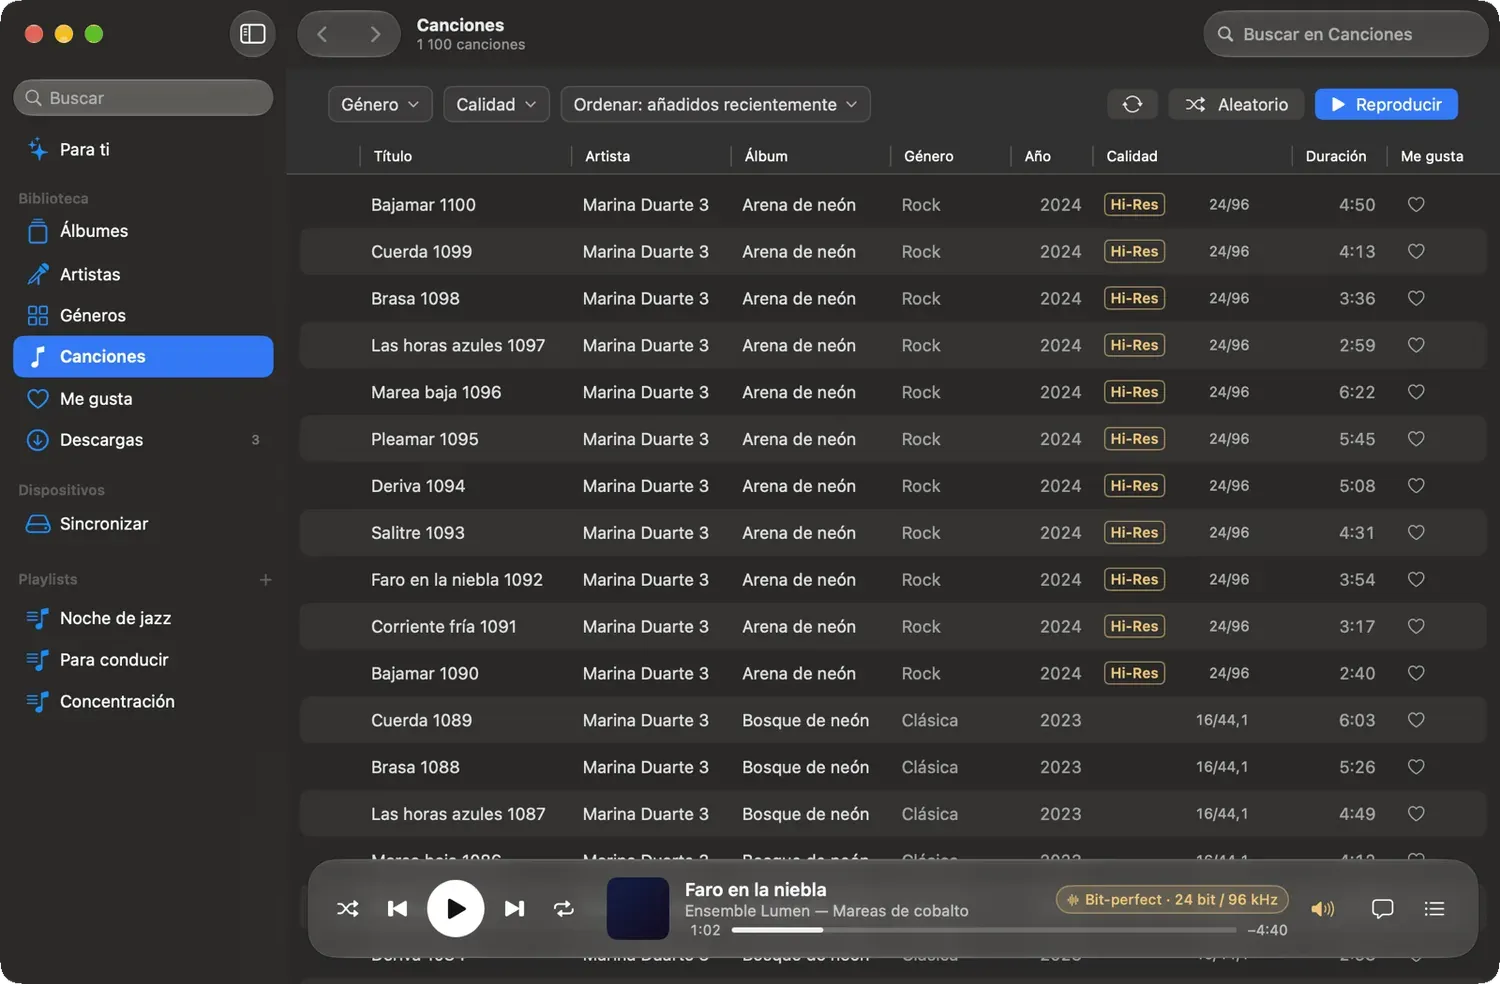1500x984 pixels.
Task: Sort by the Año column header
Action: [x=1038, y=156]
